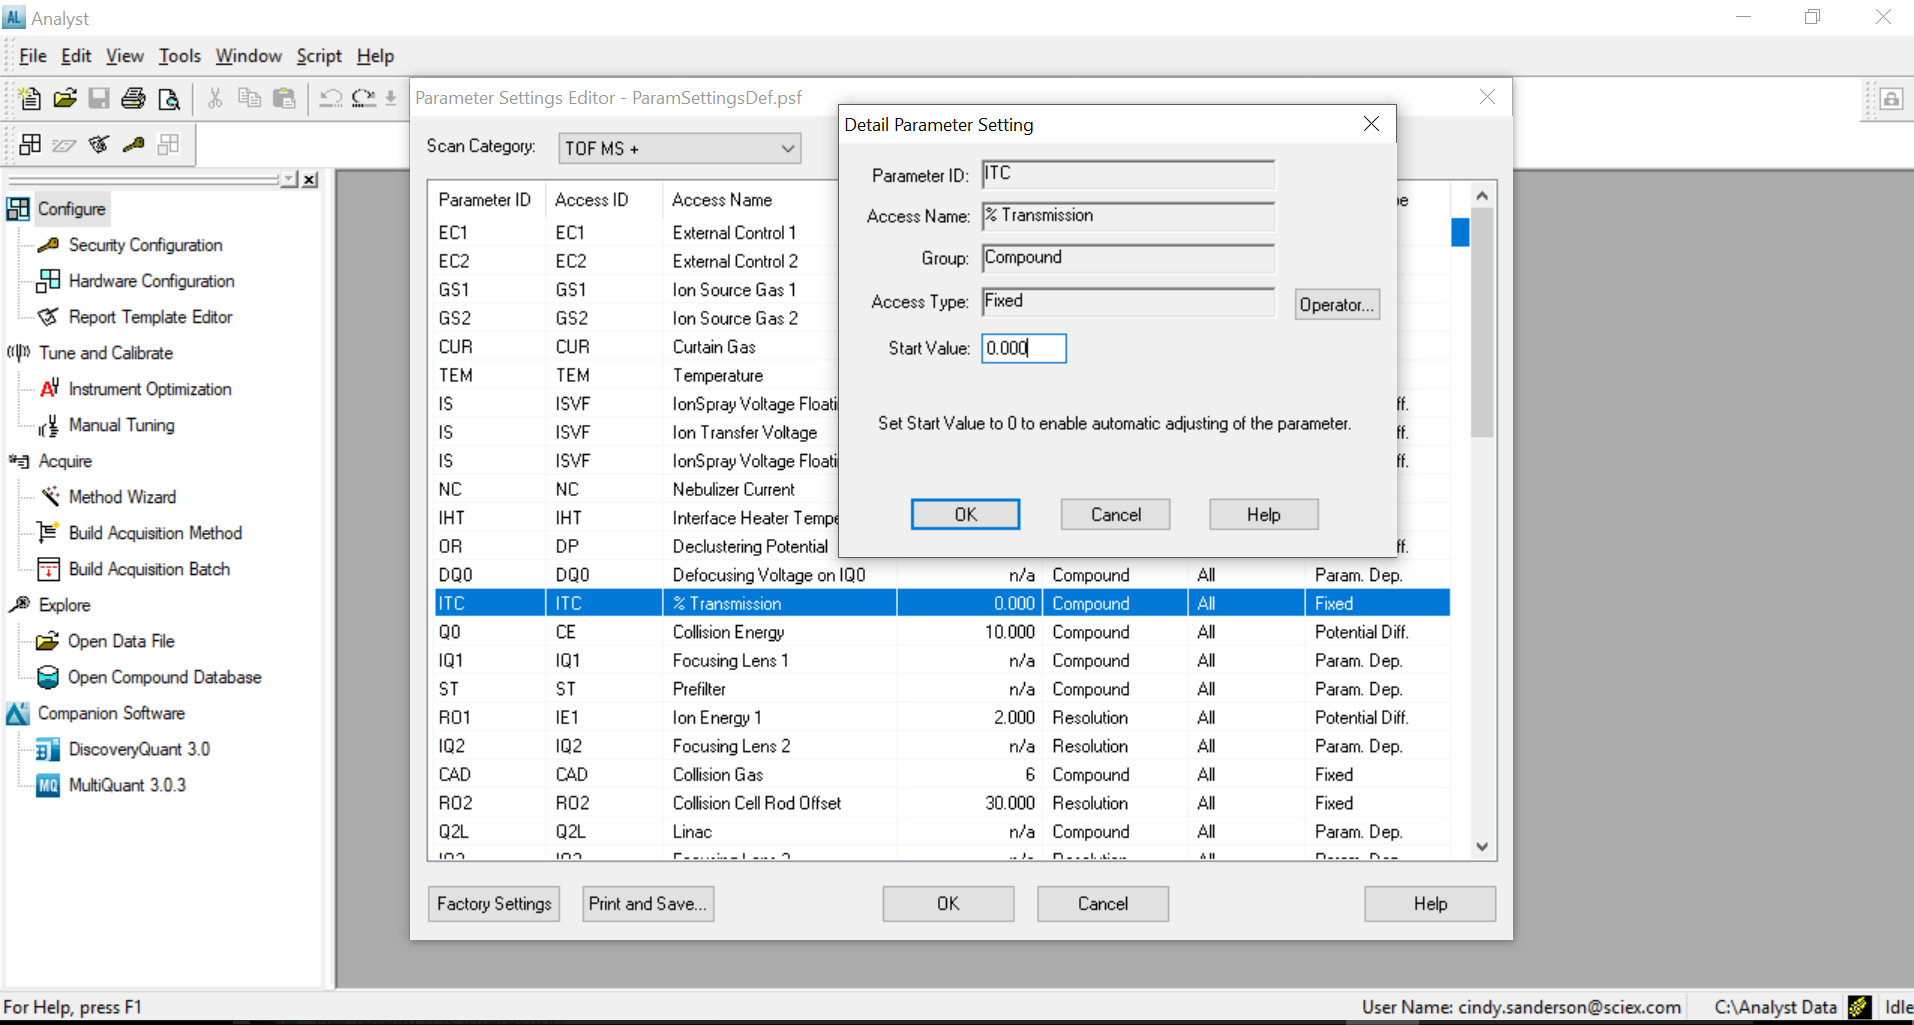
Task: Open the Tools menu
Action: [x=179, y=56]
